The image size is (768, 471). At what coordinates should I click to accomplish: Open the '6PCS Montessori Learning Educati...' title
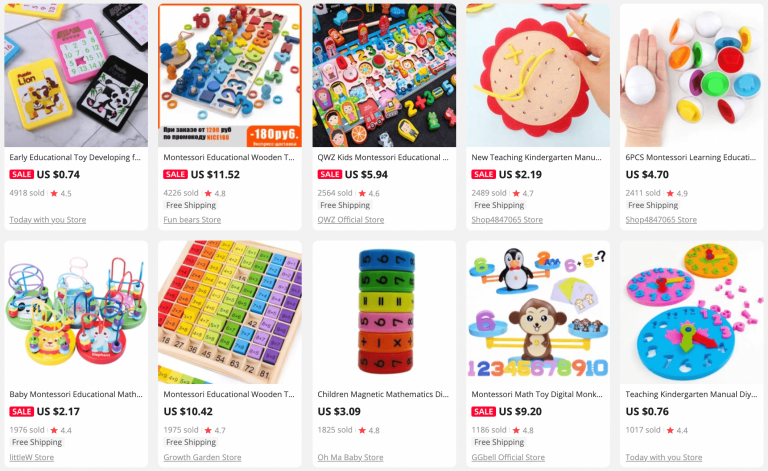[691, 157]
